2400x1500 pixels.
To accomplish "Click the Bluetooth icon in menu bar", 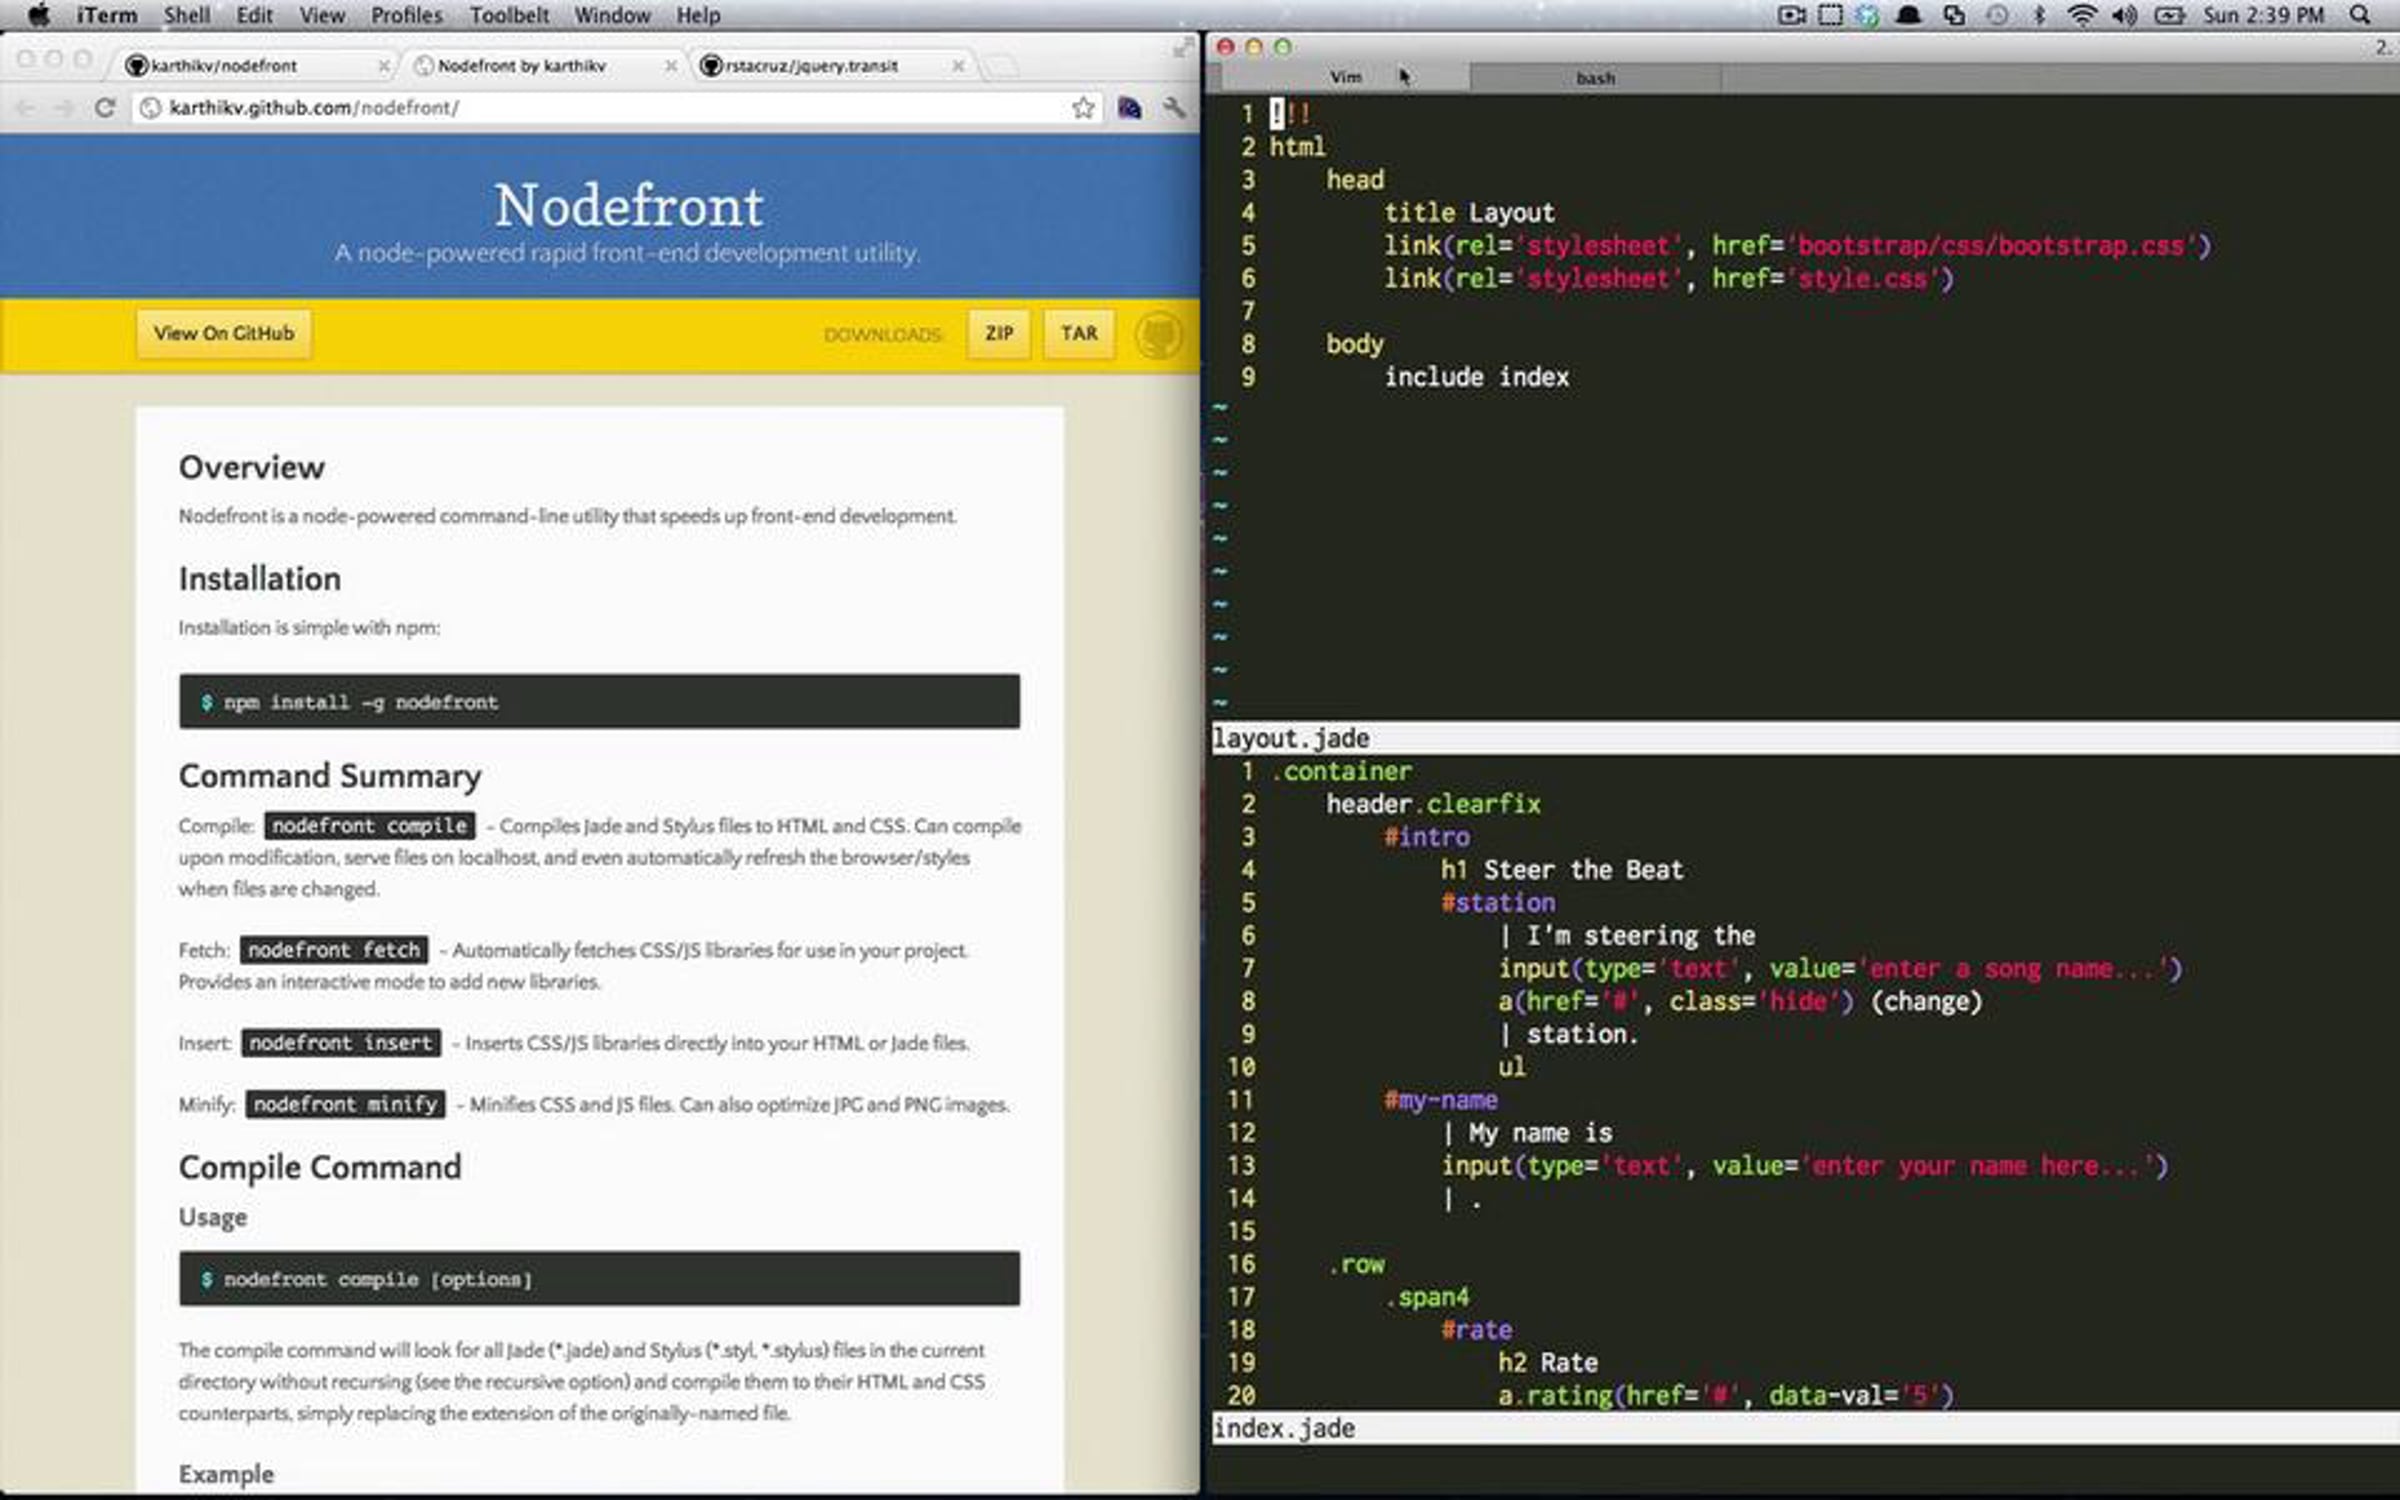I will pos(2039,15).
